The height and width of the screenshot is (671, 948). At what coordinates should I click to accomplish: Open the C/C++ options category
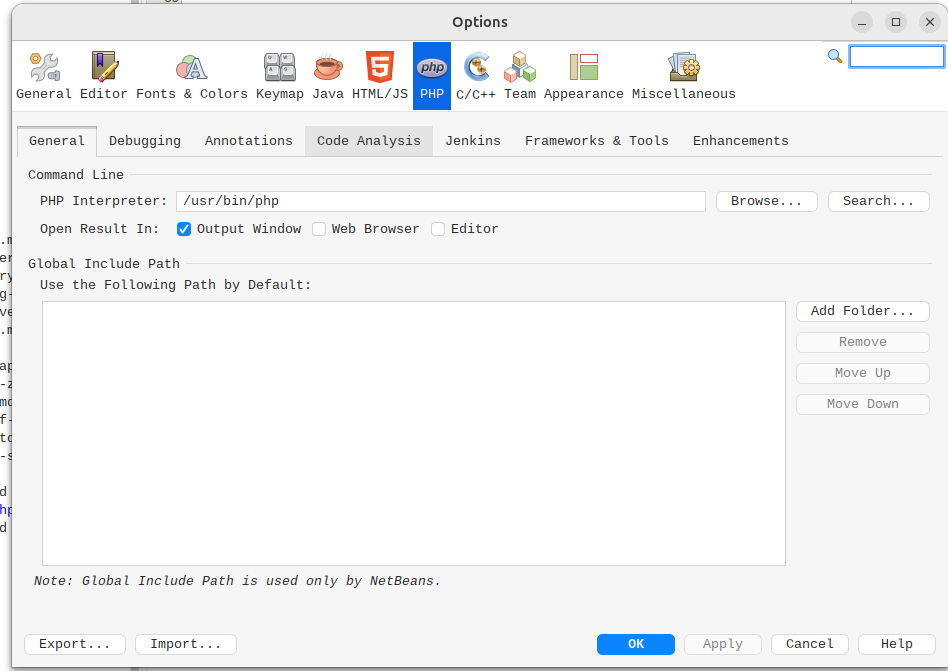click(477, 76)
